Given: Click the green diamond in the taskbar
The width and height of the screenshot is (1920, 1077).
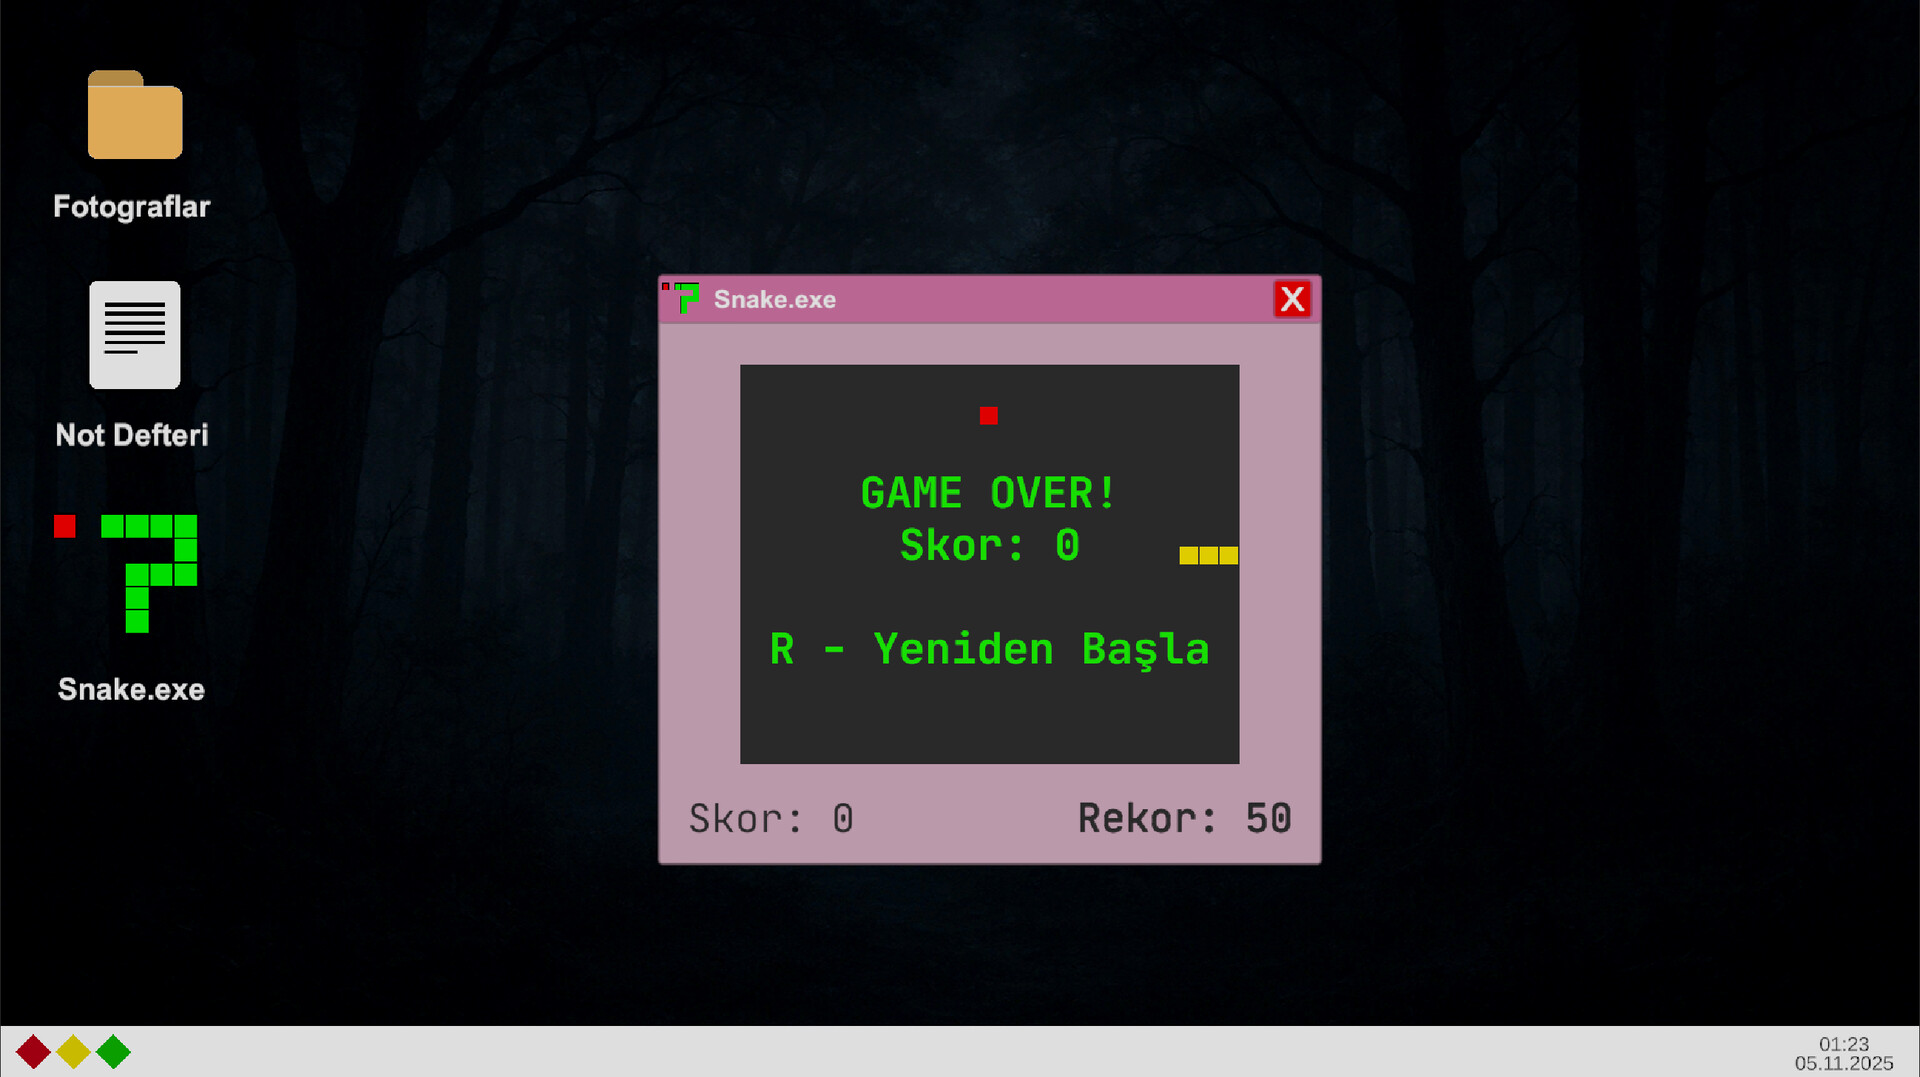Looking at the screenshot, I should pyautogui.click(x=113, y=1052).
